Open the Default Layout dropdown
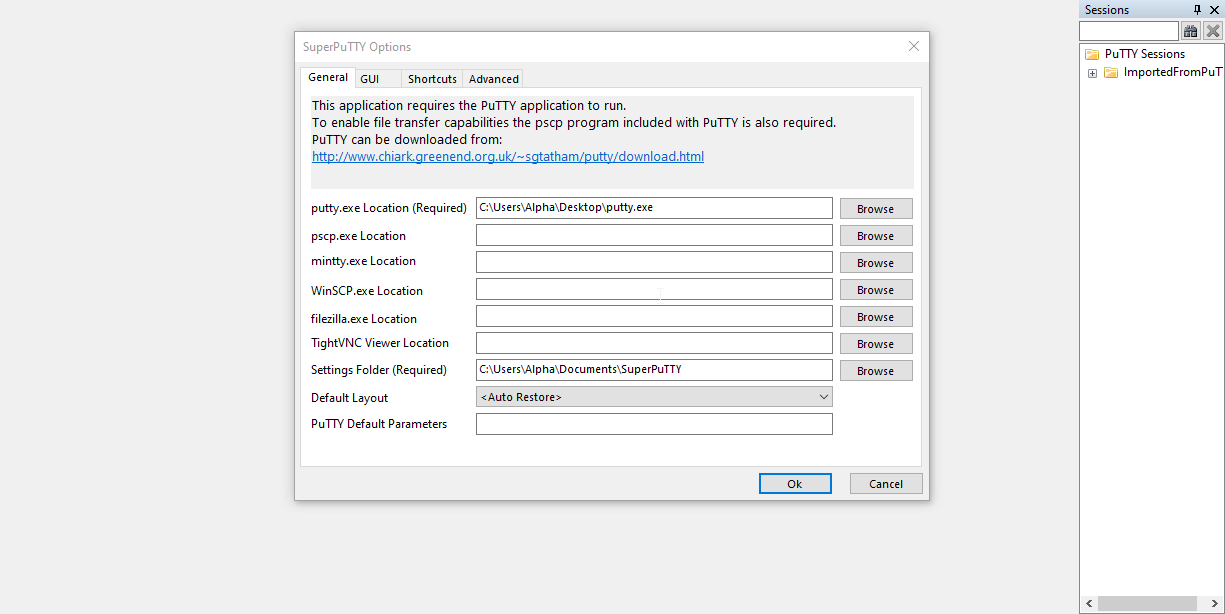Viewport: 1225px width, 614px height. [x=823, y=396]
